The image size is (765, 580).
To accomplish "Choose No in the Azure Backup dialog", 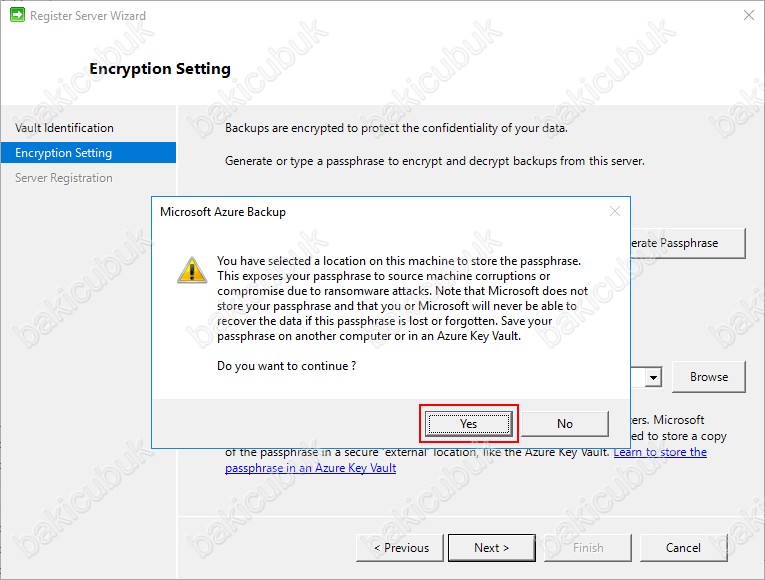I will point(565,423).
